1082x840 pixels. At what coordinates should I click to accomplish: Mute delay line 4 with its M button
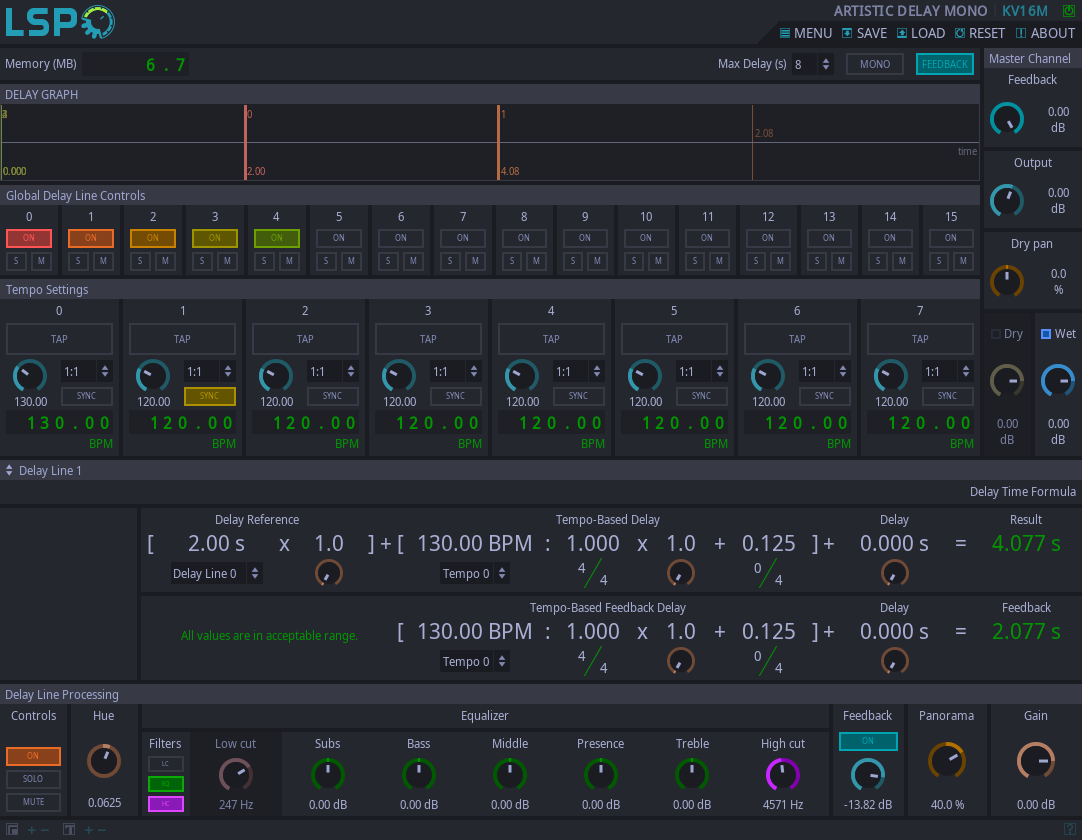coord(289,261)
